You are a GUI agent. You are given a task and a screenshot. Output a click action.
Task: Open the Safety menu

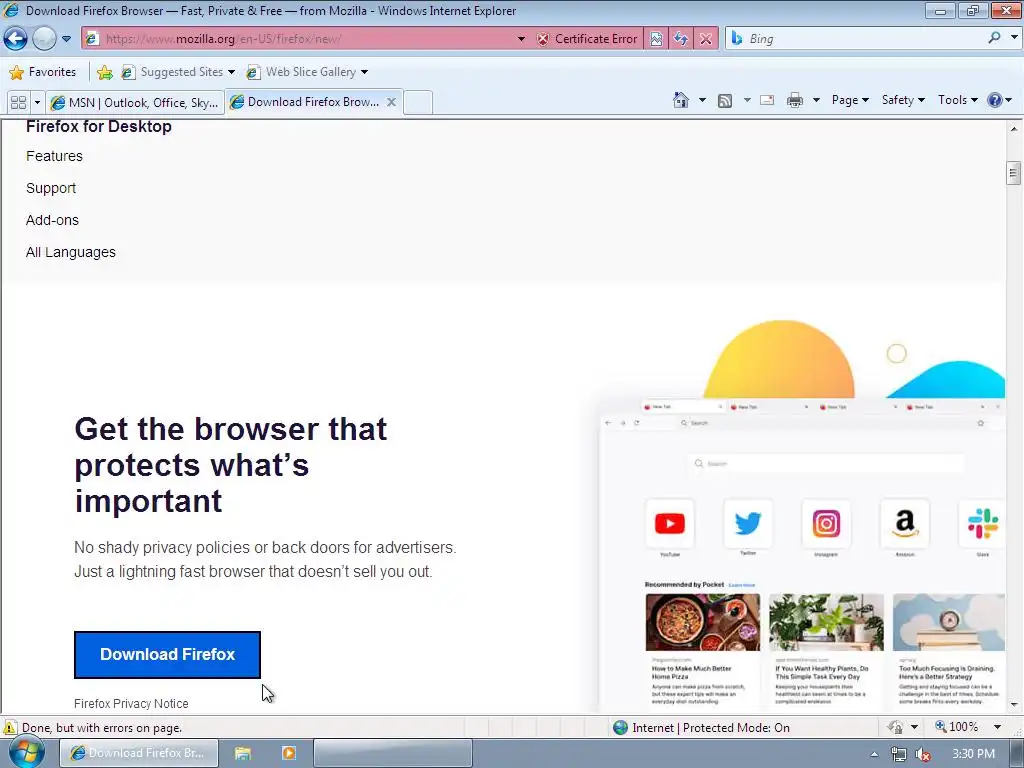click(x=903, y=100)
